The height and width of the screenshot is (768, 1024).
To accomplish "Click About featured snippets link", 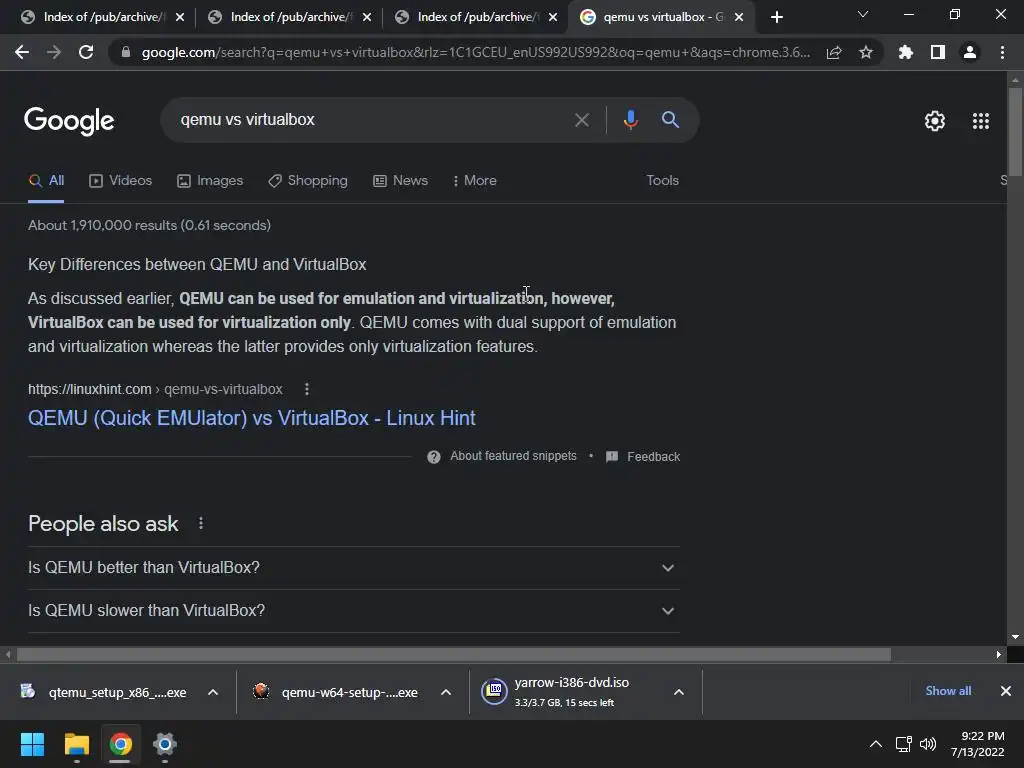I will 513,456.
